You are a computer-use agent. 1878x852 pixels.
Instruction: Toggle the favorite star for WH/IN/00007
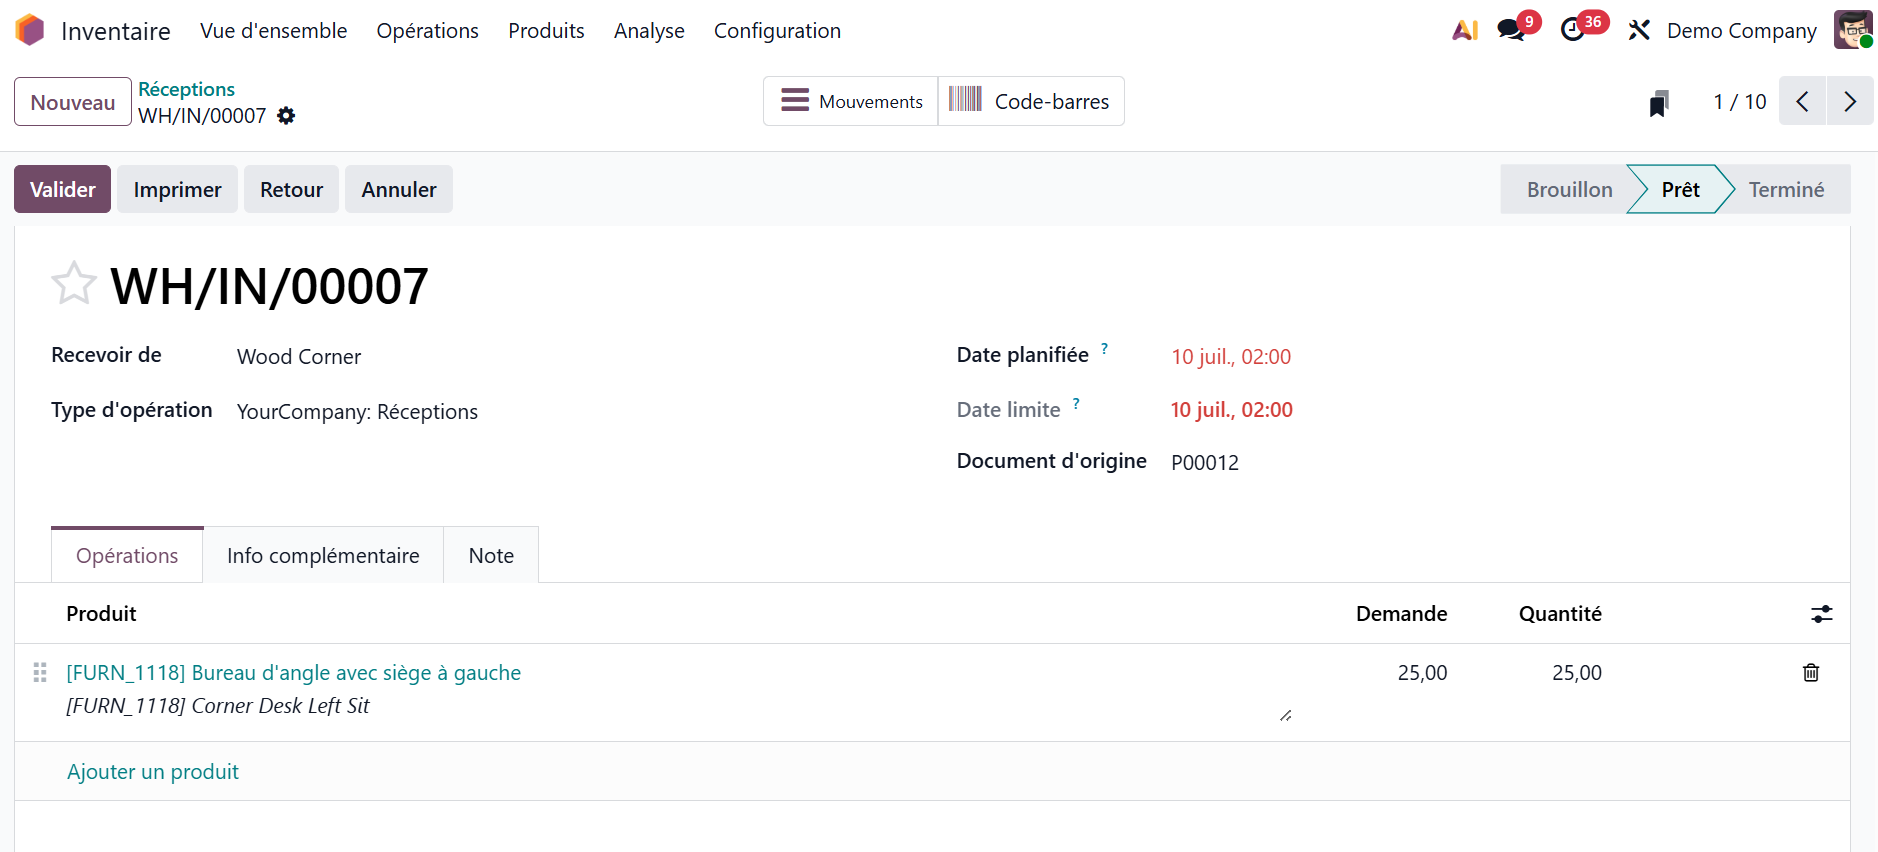pyautogui.click(x=74, y=284)
